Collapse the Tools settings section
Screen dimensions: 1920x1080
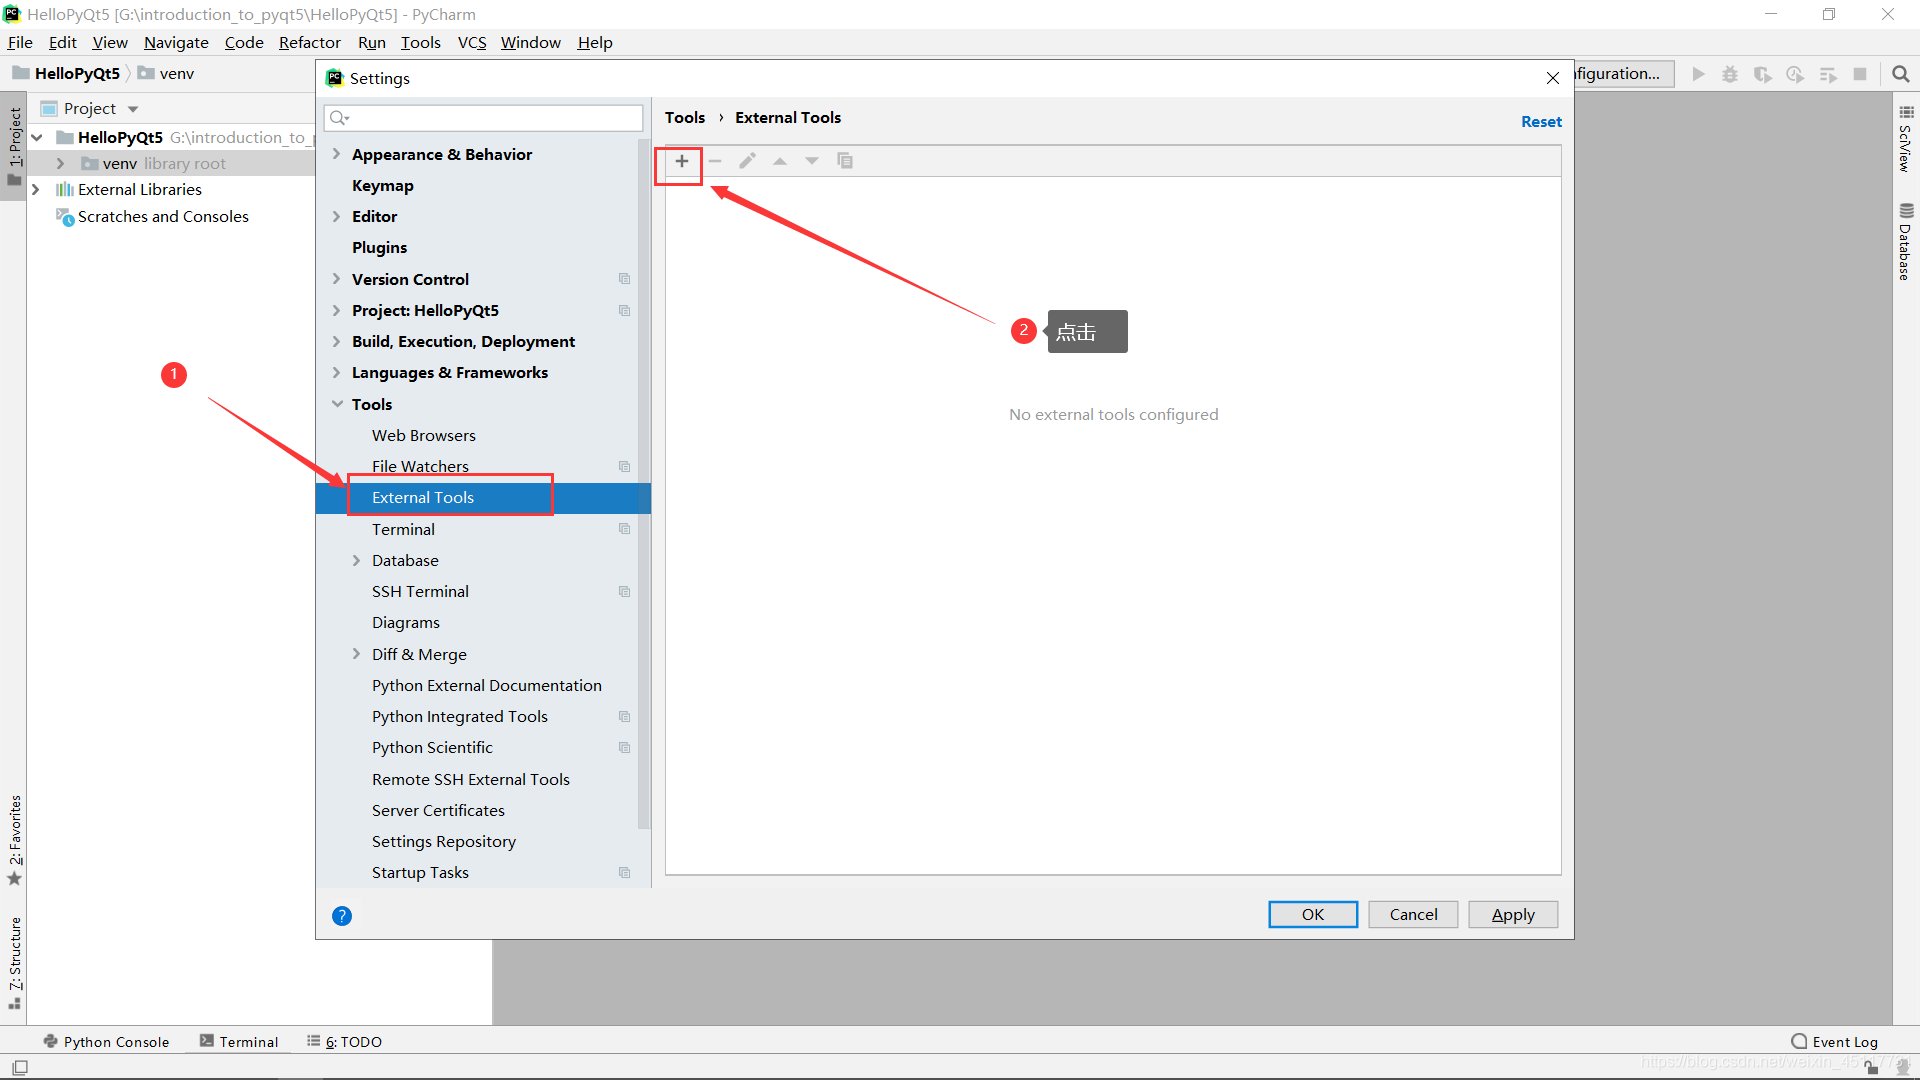[x=337, y=404]
